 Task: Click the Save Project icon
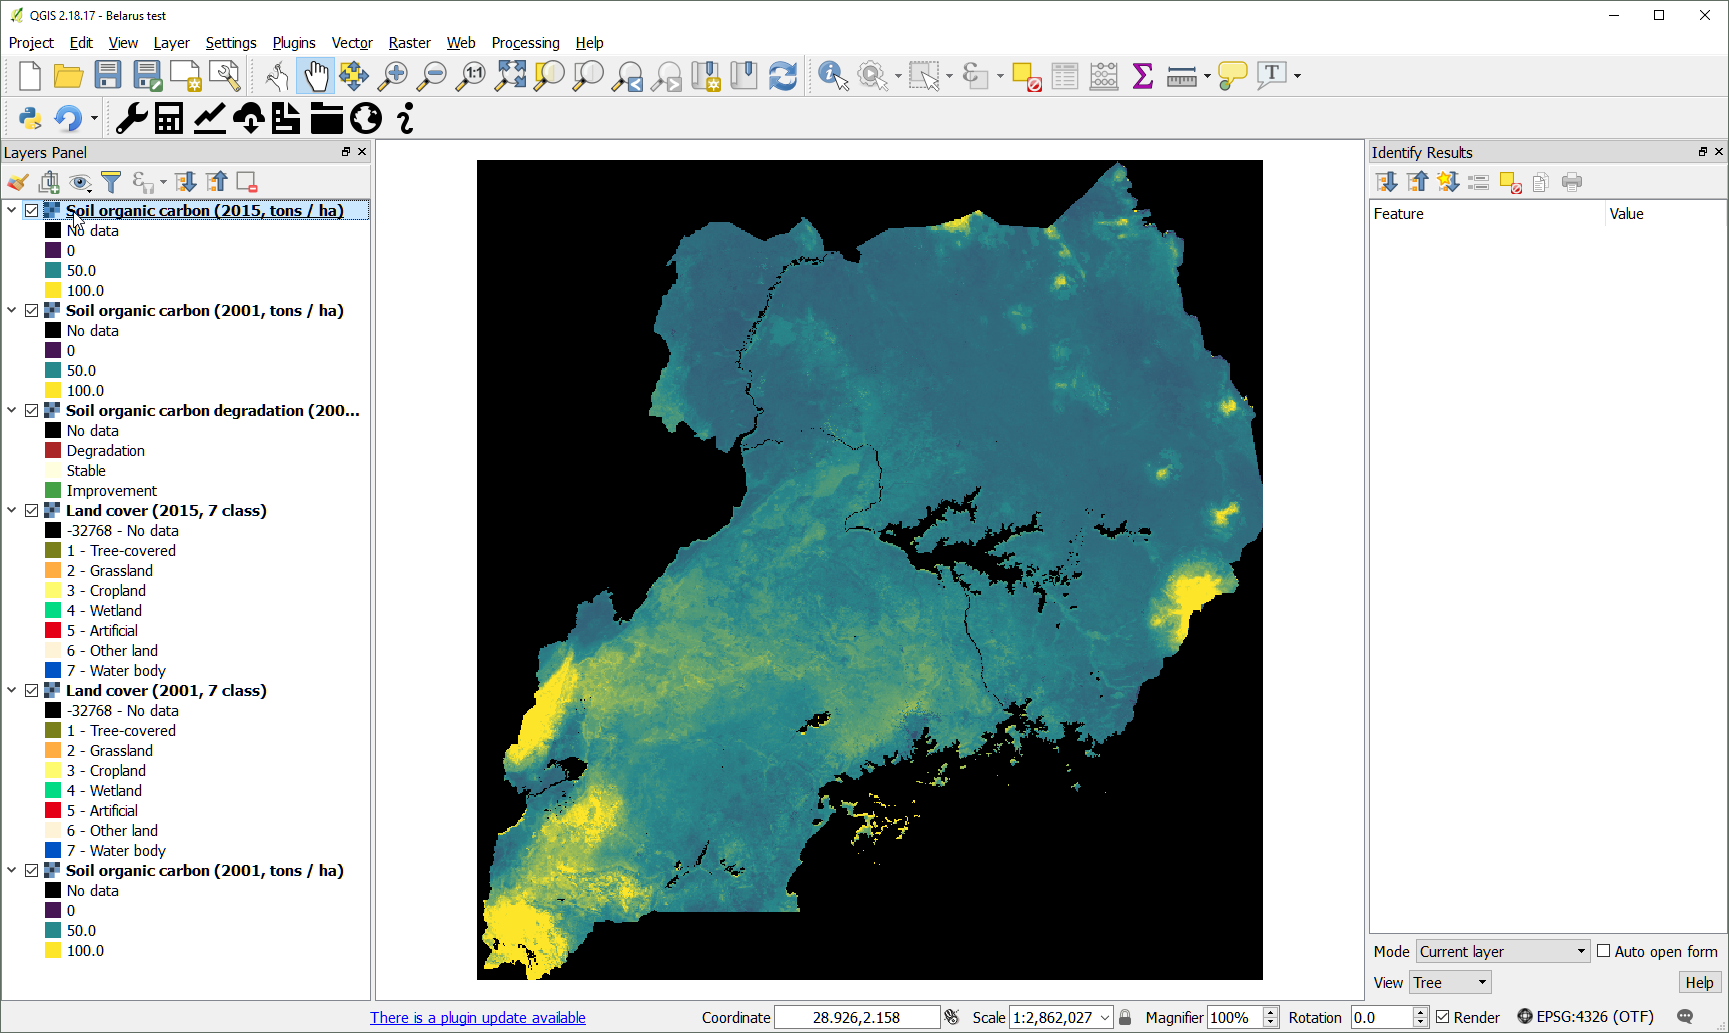click(x=108, y=76)
